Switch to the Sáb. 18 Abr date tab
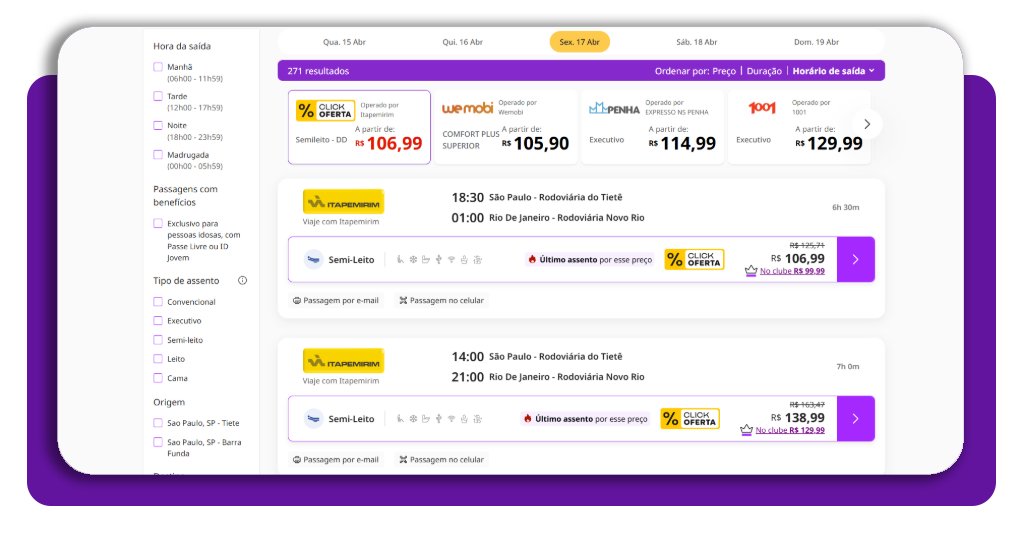1024x536 pixels. (697, 42)
